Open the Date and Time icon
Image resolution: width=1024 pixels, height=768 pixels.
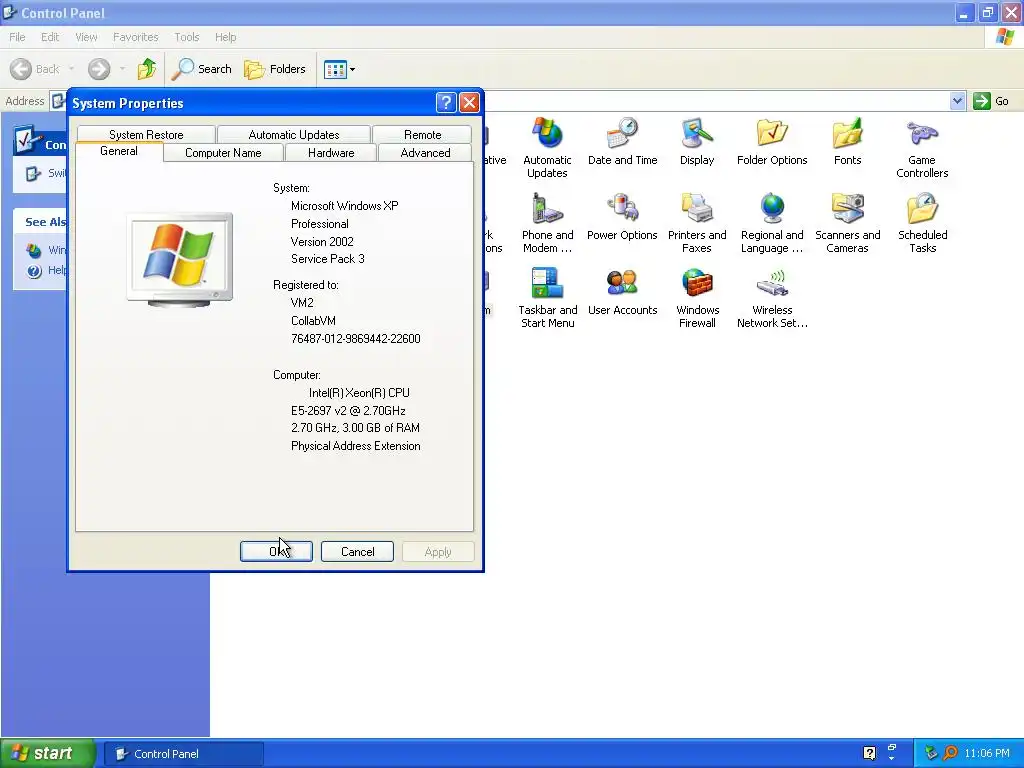click(622, 141)
